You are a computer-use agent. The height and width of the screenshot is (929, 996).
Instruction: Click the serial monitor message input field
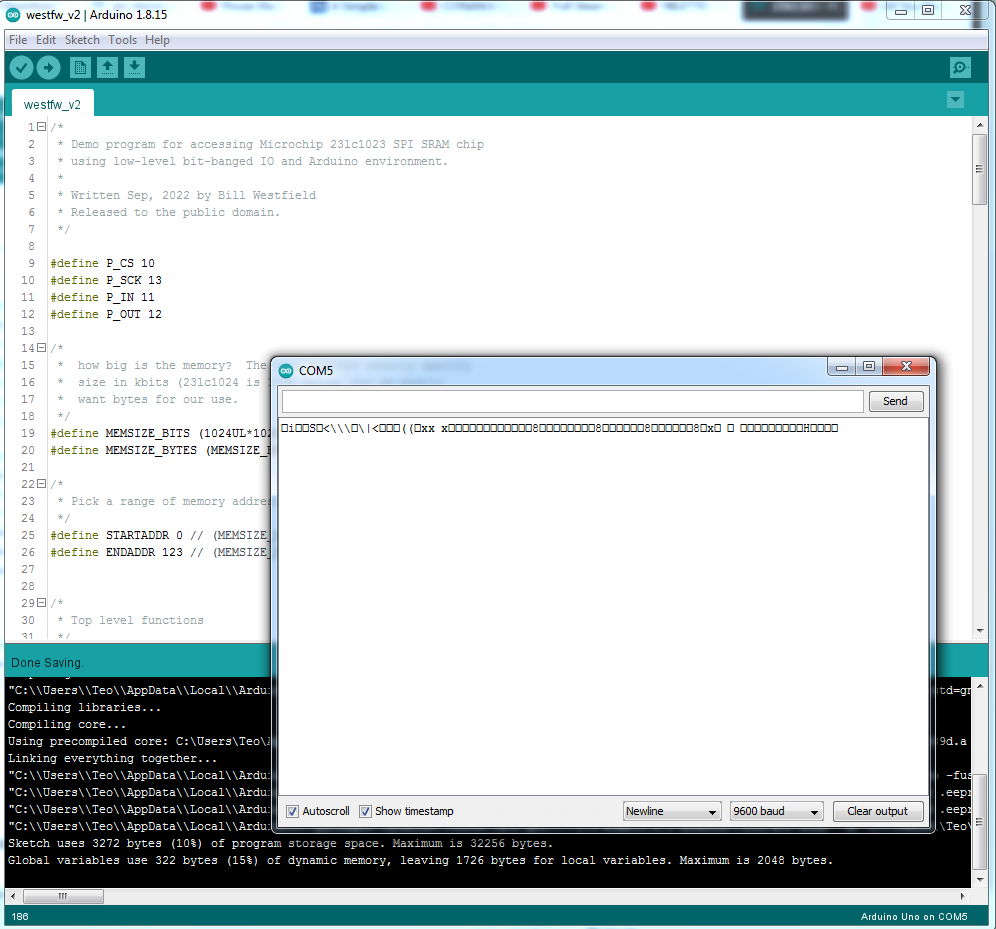[570, 401]
